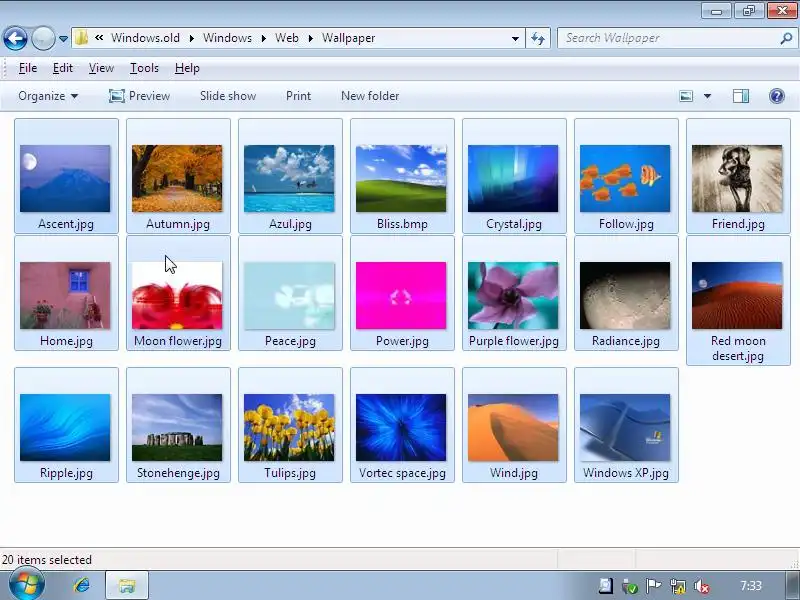The height and width of the screenshot is (600, 800).
Task: Show hidden path levels via double chevron
Action: 99,38
